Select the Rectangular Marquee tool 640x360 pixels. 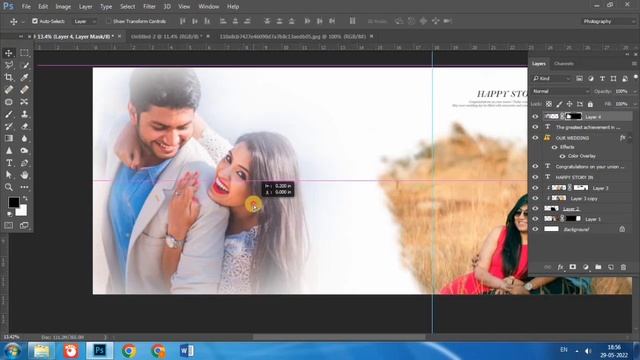coord(24,53)
